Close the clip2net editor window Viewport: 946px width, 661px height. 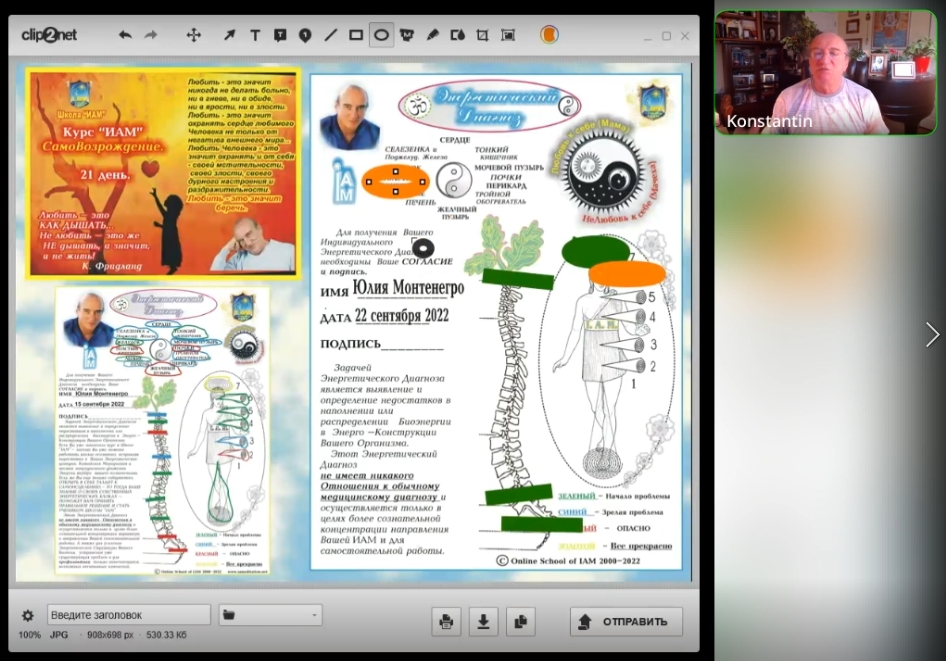(x=685, y=36)
